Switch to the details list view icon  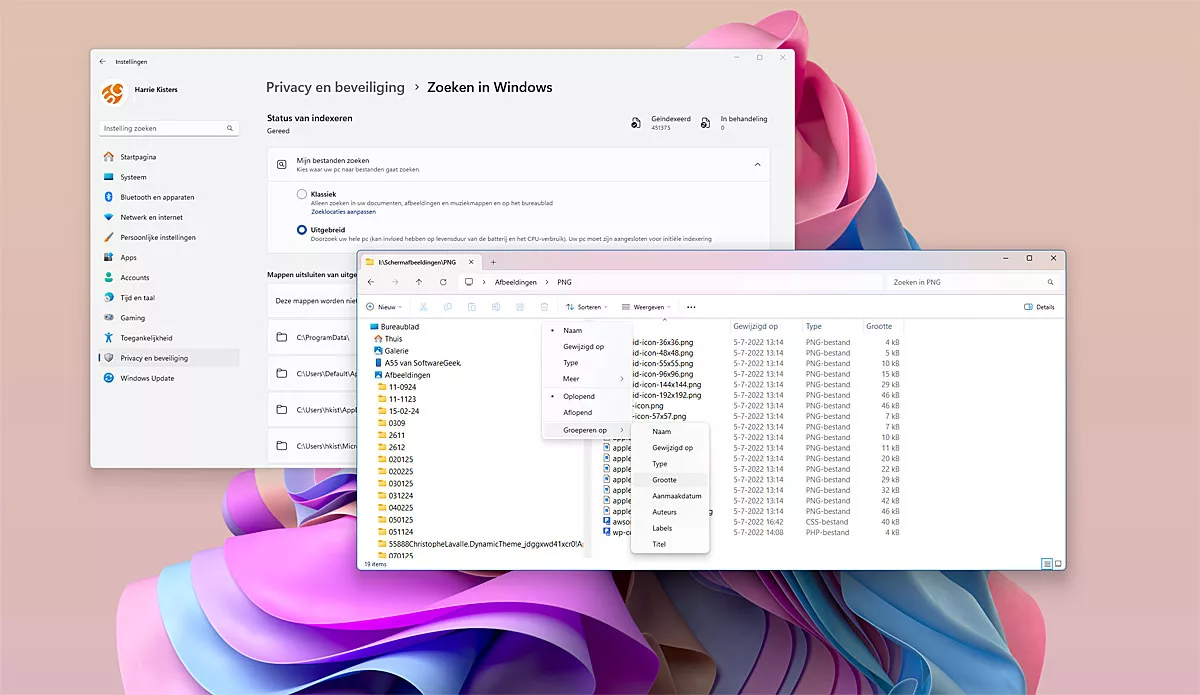pyautogui.click(x=1047, y=564)
